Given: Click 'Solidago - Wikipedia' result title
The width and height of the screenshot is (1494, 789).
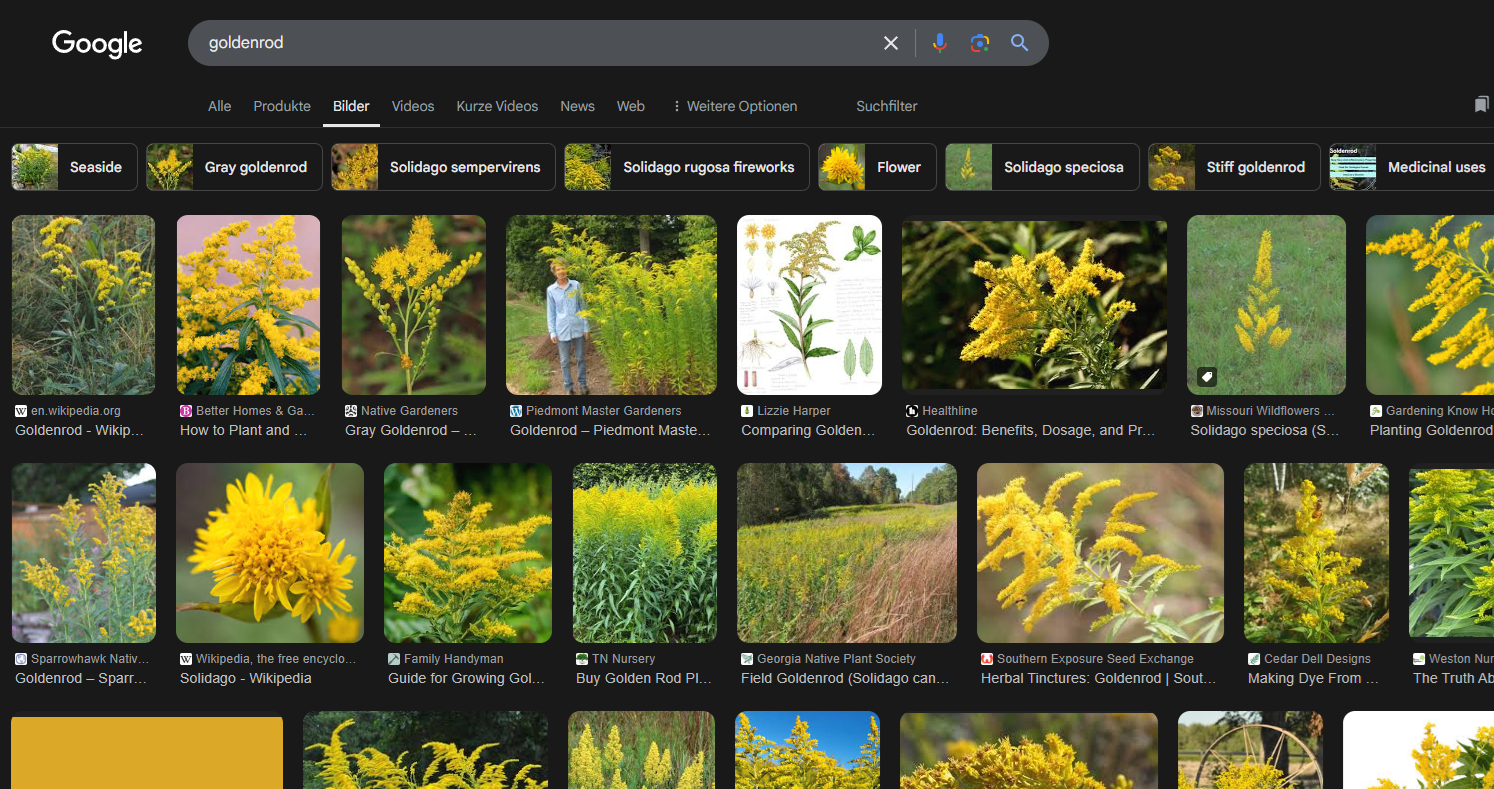Looking at the screenshot, I should [x=246, y=678].
